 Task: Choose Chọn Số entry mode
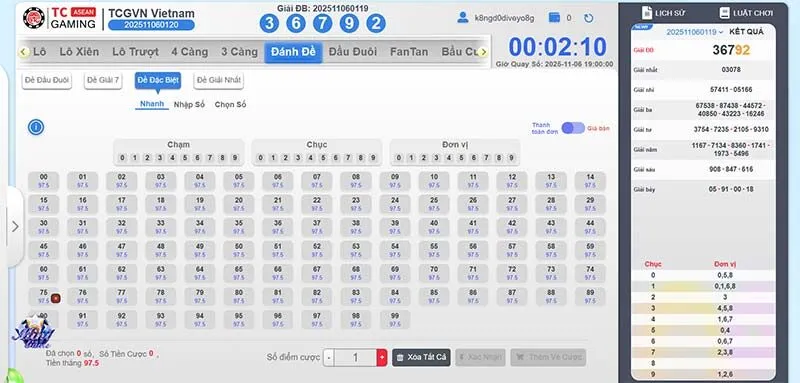coord(230,105)
